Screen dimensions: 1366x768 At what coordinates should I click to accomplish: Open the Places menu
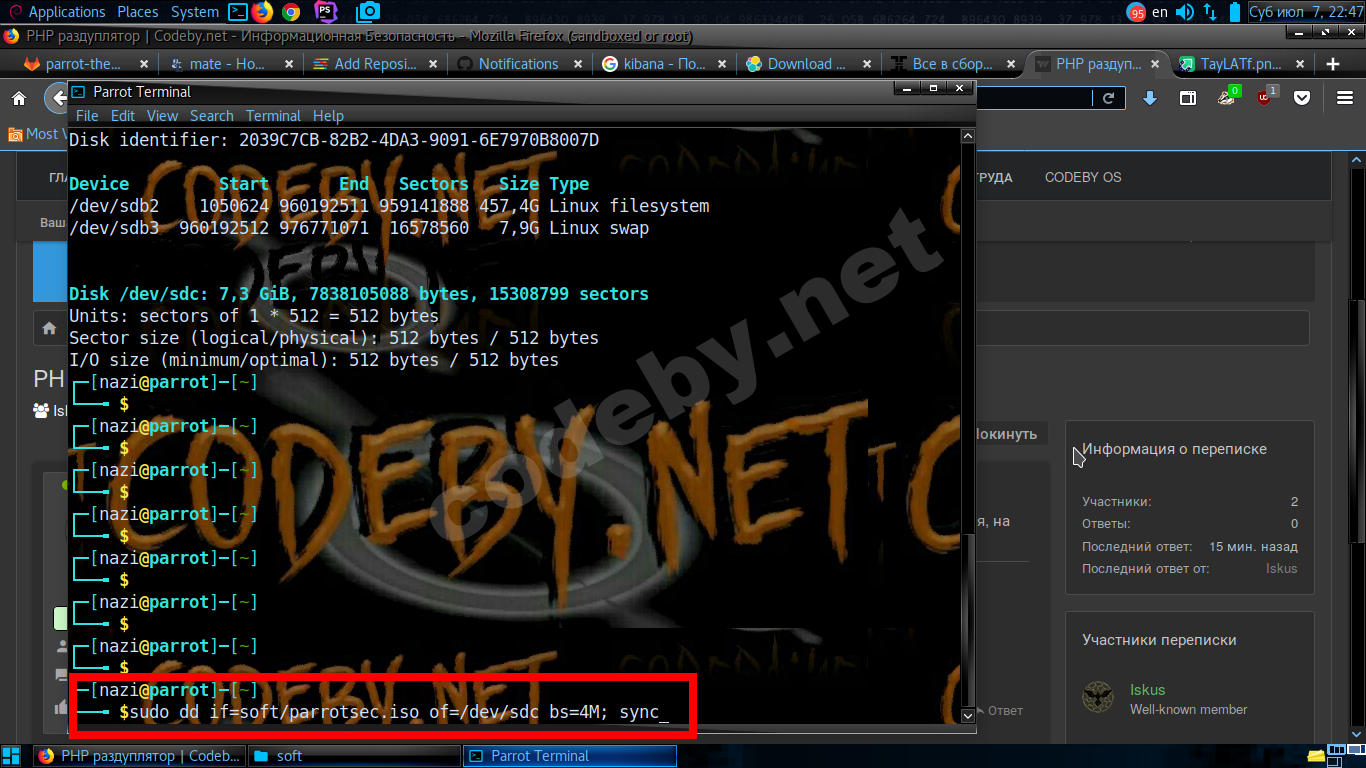coord(138,12)
